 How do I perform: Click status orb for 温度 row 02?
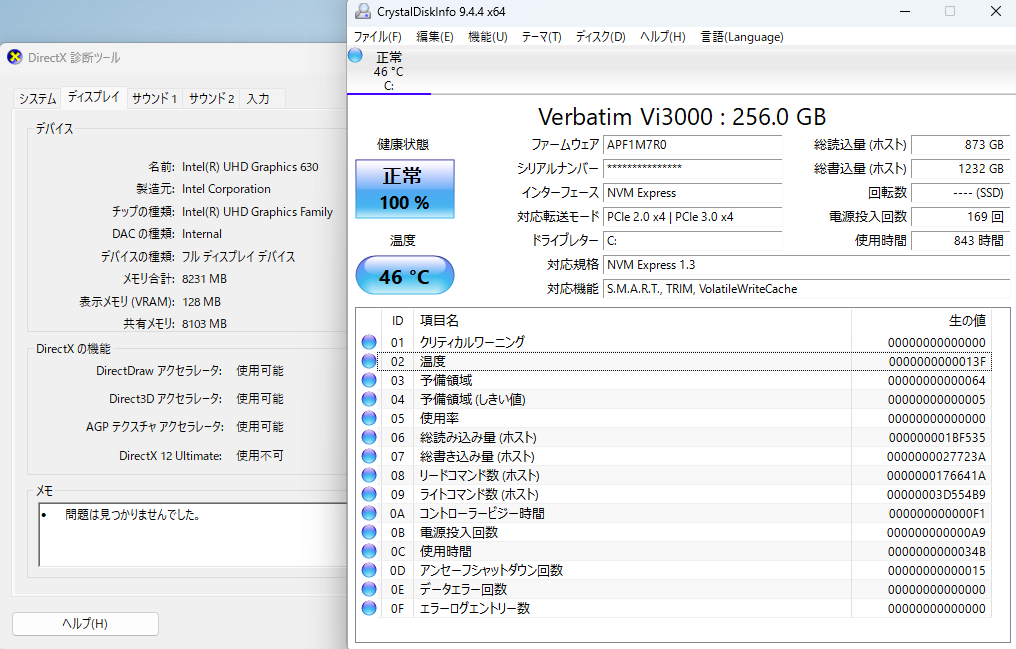pos(369,361)
